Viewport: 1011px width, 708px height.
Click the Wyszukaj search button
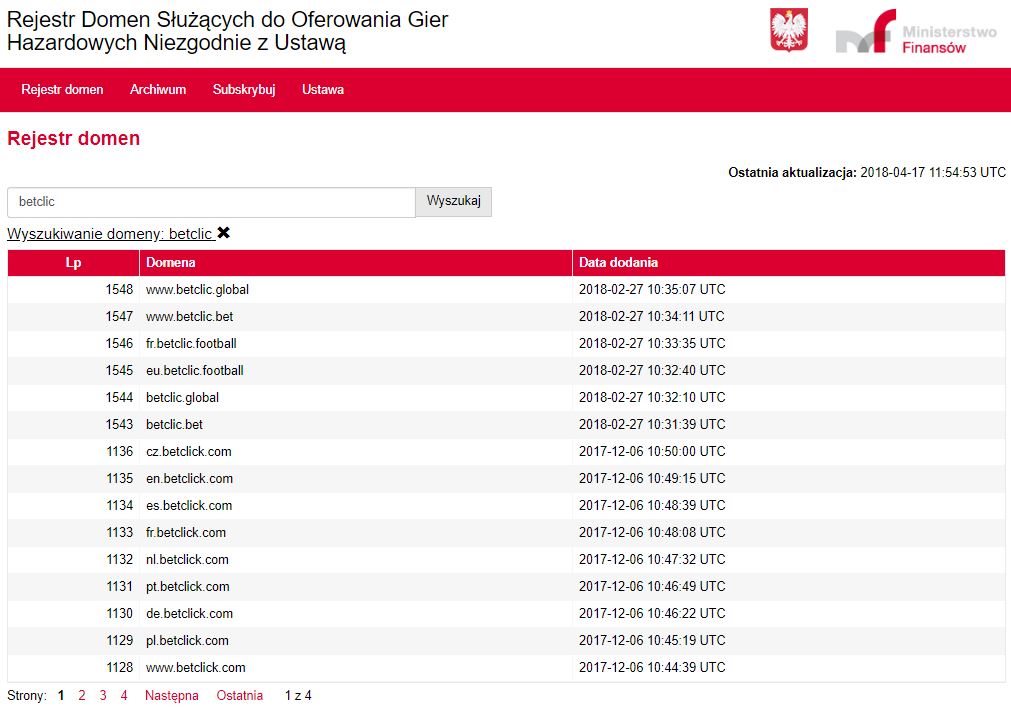454,201
